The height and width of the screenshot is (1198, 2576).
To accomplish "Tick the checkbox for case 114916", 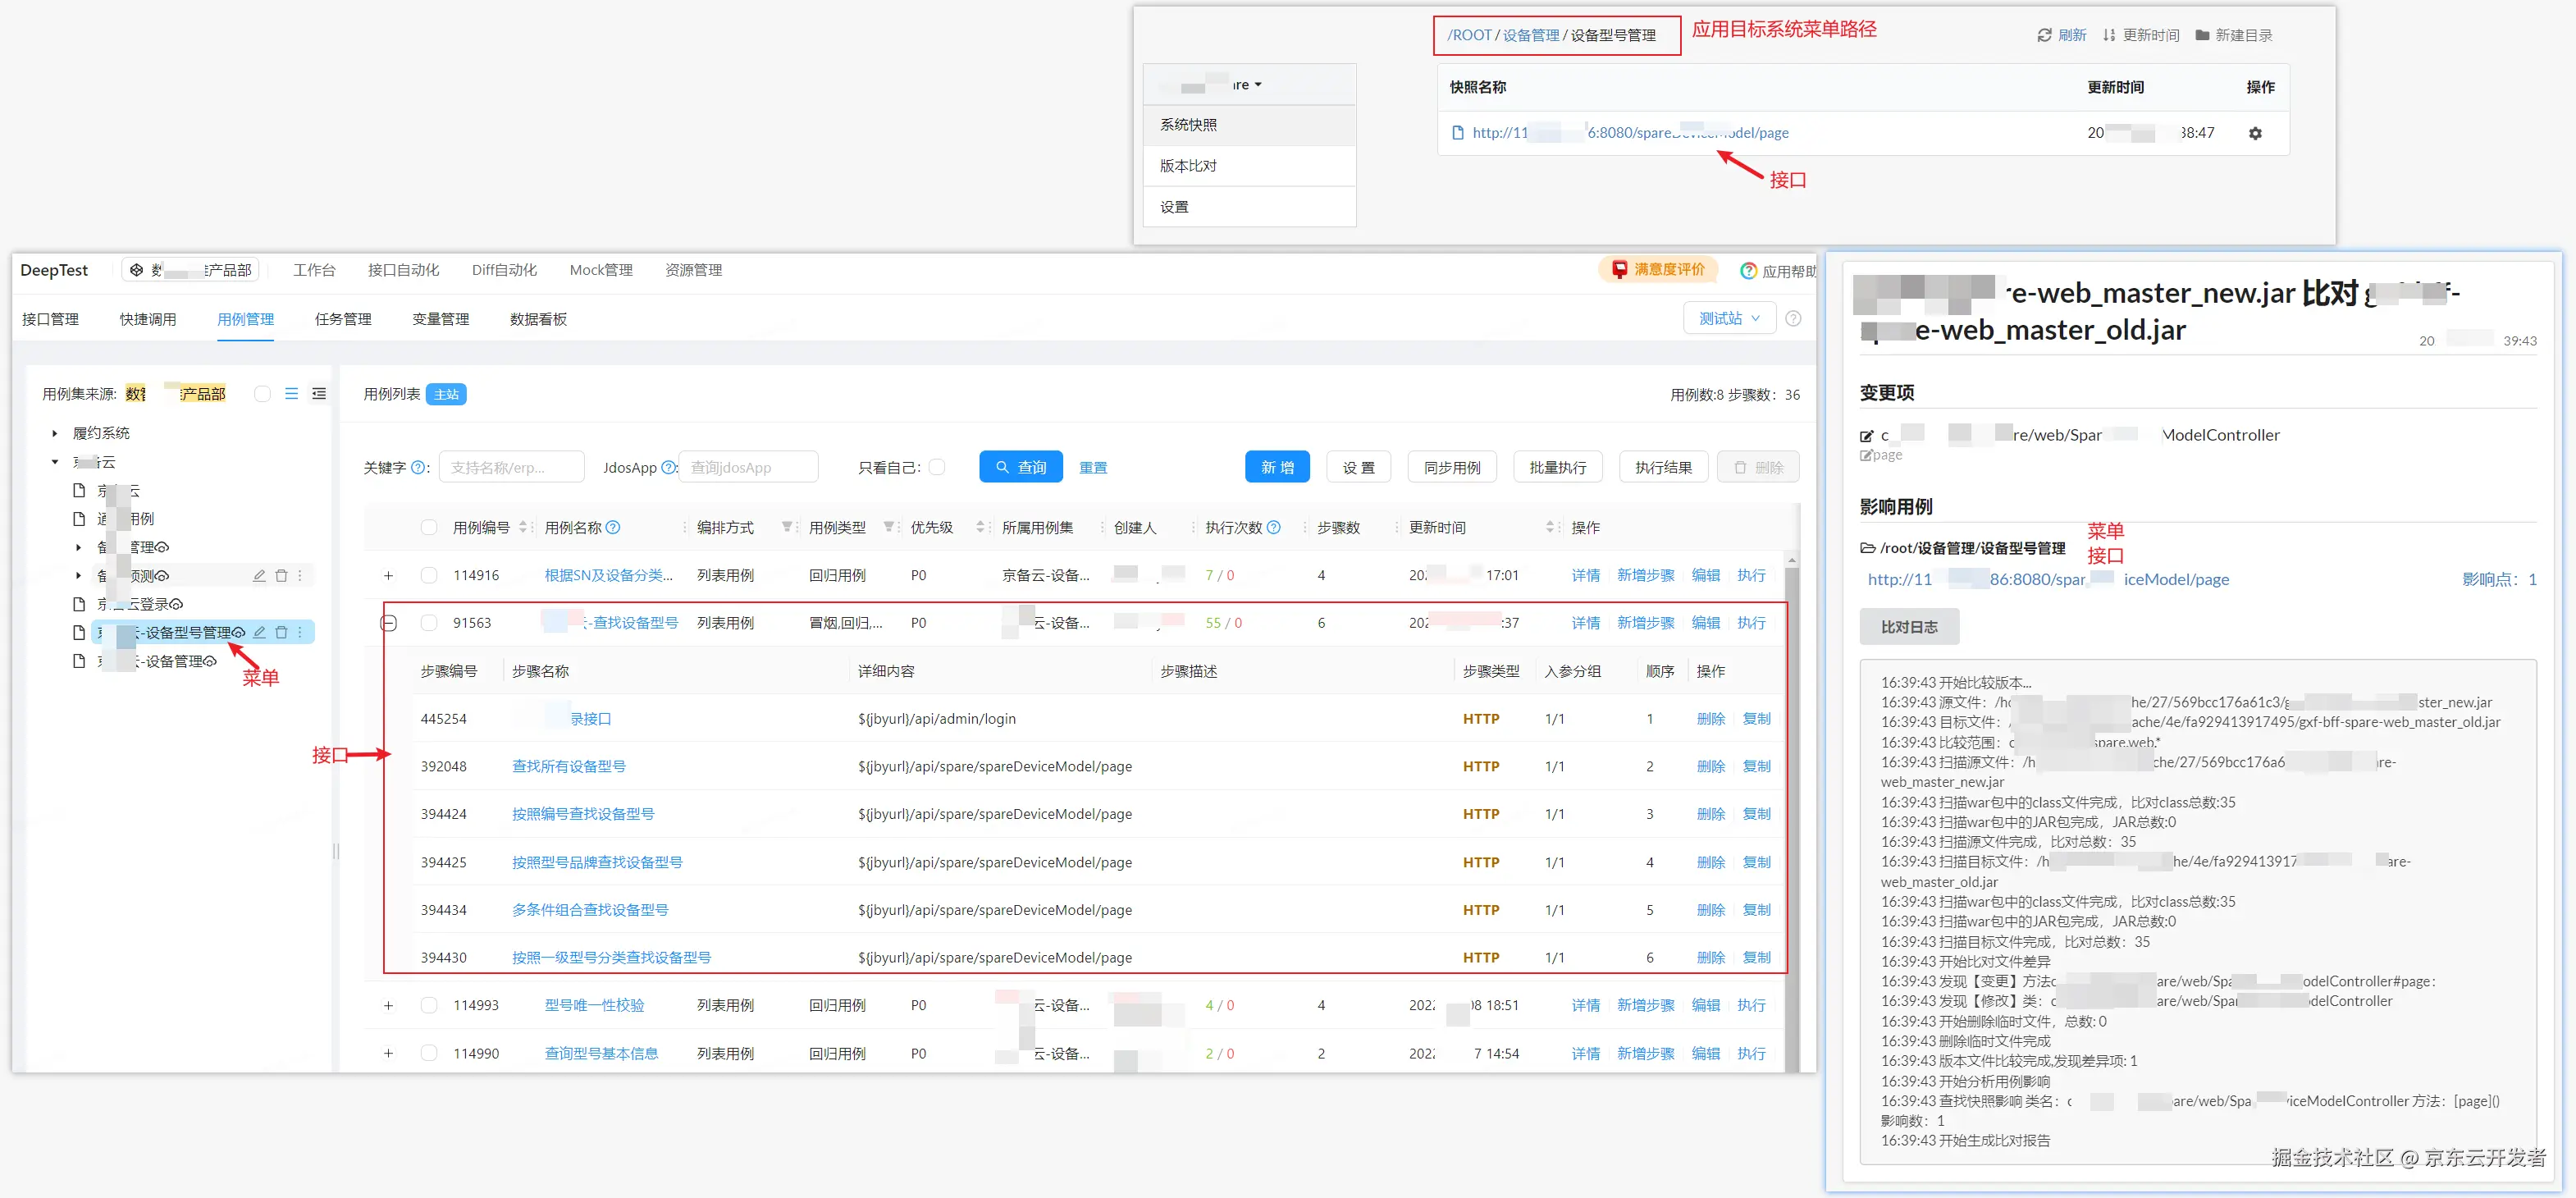I will 429,575.
